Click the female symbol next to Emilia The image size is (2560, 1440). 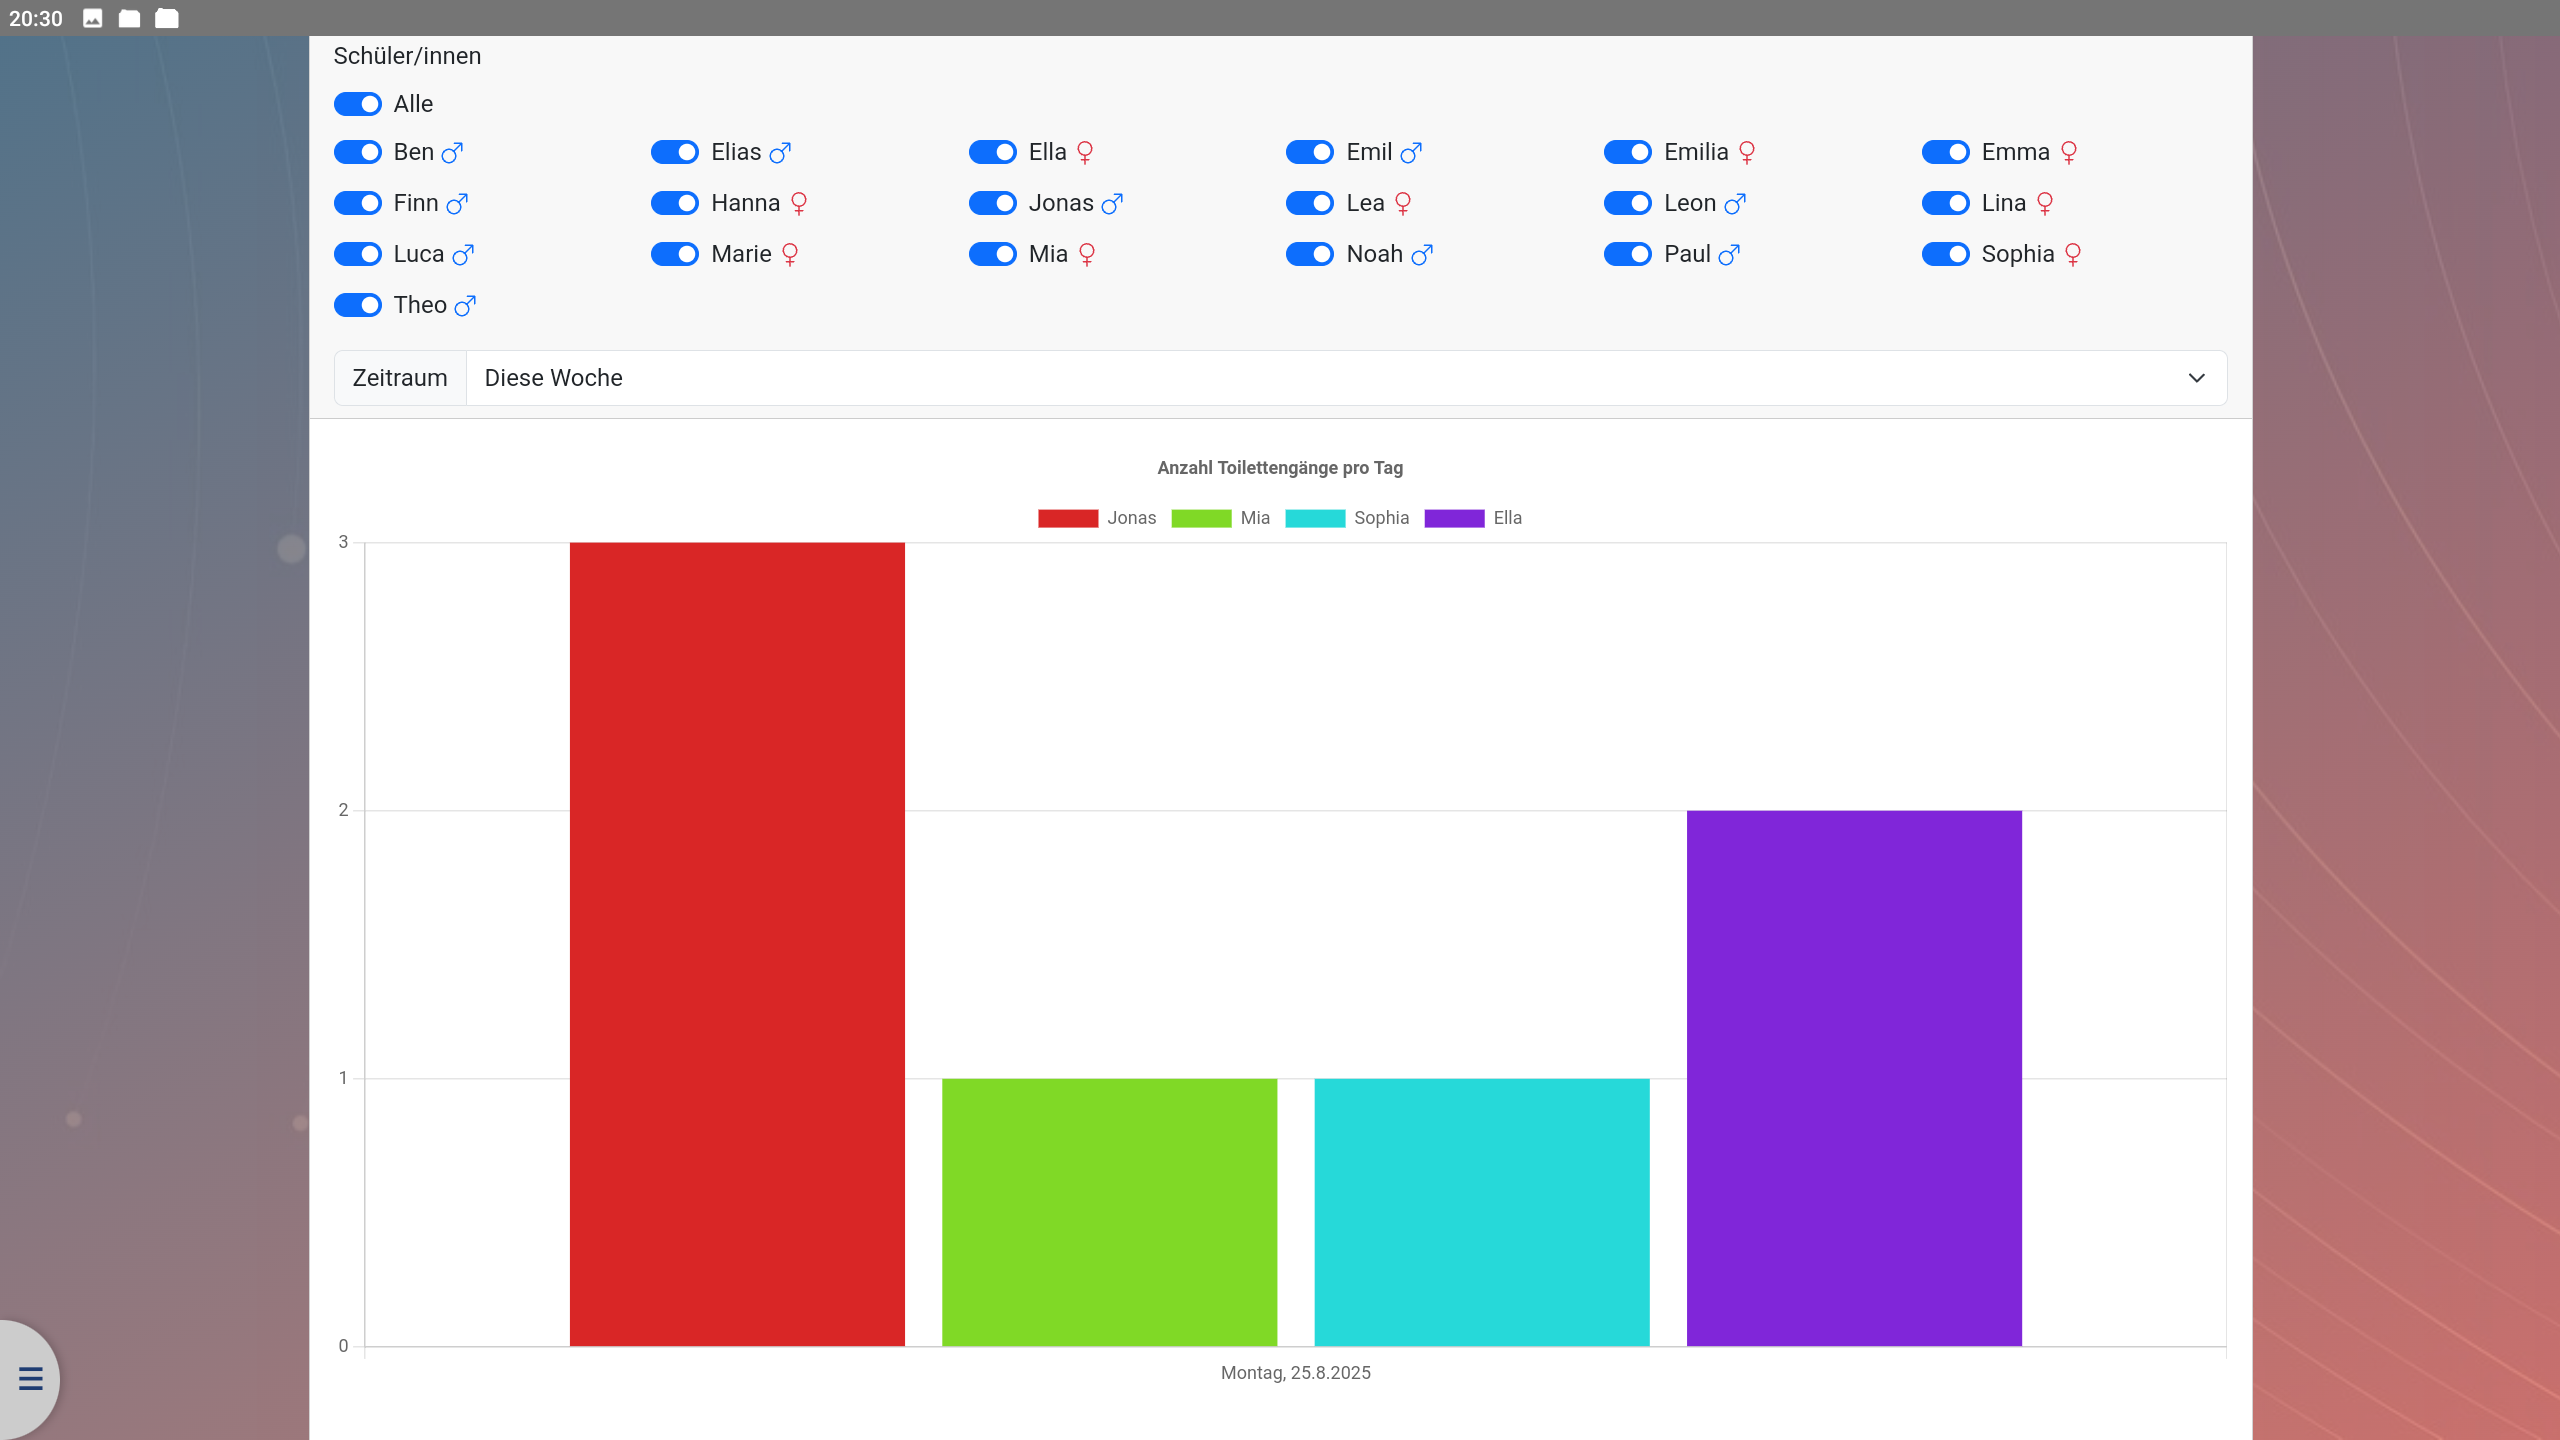point(1747,153)
